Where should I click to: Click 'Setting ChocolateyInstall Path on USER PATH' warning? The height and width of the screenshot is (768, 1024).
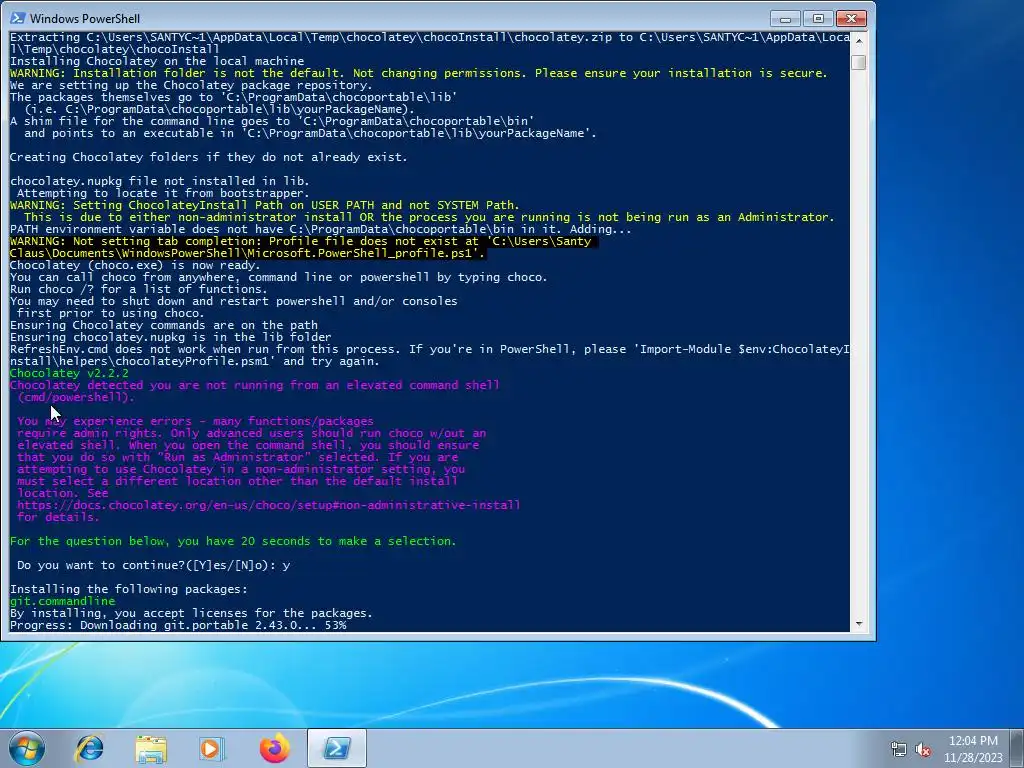click(x=264, y=205)
